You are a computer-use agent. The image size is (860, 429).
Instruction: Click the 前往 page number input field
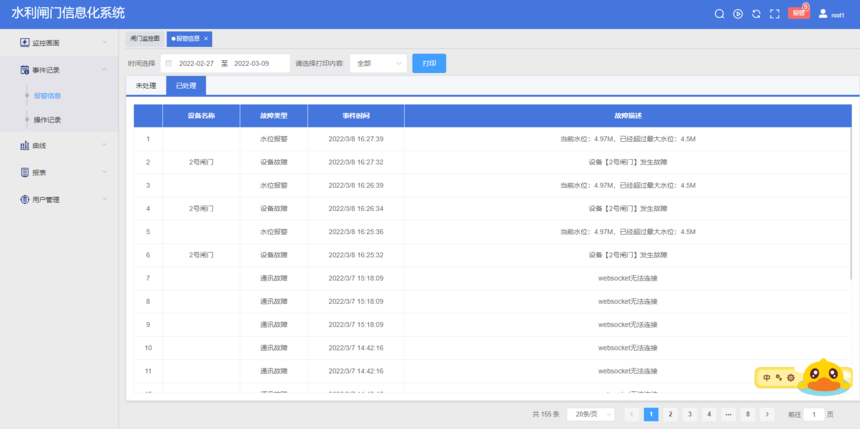tap(814, 414)
